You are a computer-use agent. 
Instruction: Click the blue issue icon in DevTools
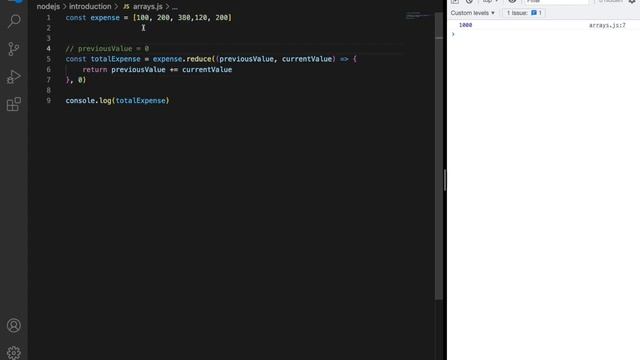[x=534, y=13]
